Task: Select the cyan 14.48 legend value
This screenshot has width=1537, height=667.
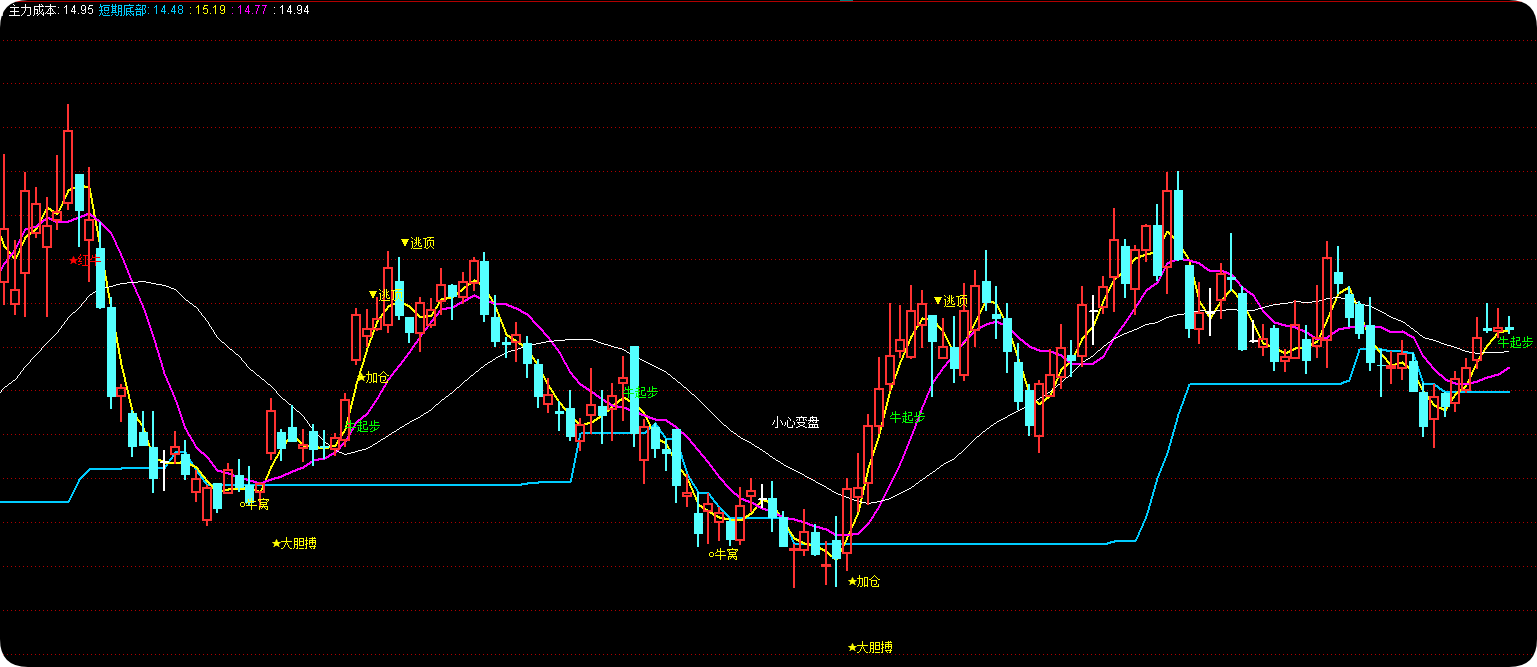Action: [169, 9]
